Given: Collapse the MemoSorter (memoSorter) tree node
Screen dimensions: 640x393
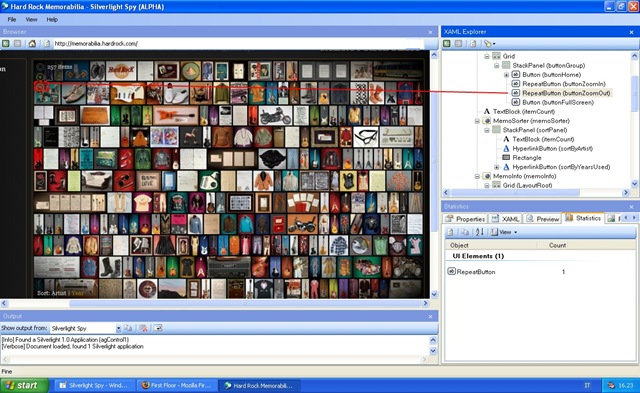Looking at the screenshot, I should click(x=477, y=121).
